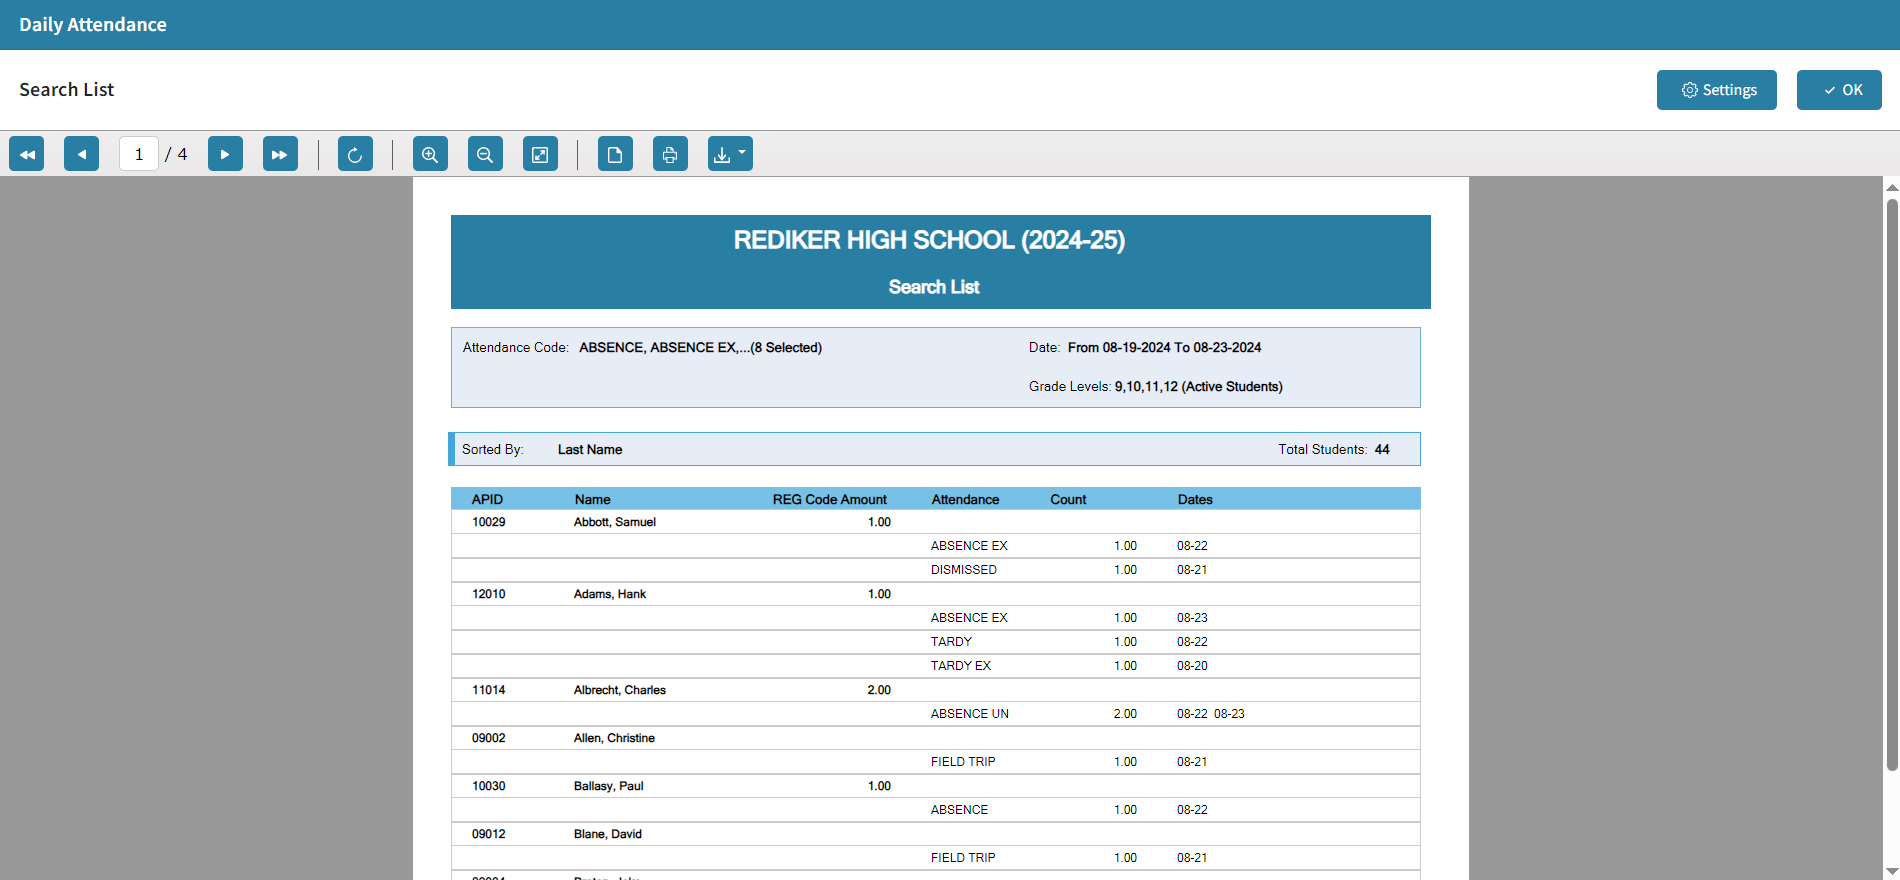Viewport: 1900px width, 880px height.
Task: Click the Daily Attendance header title
Action: [93, 25]
